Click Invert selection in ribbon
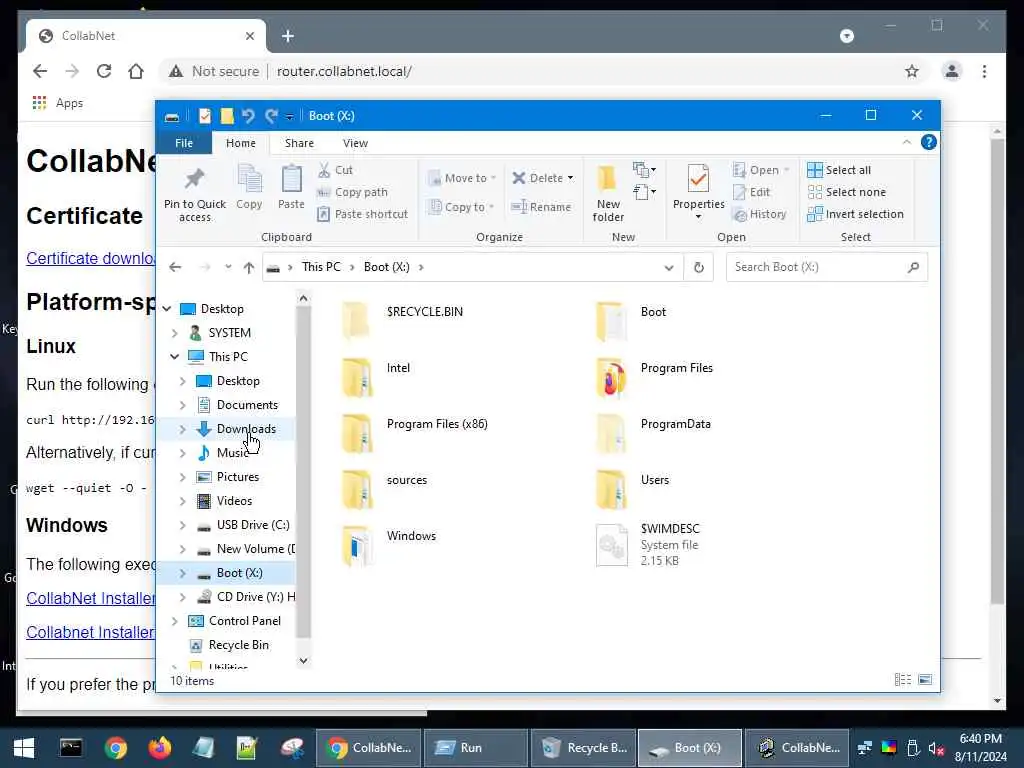The width and height of the screenshot is (1024, 768). pos(856,214)
